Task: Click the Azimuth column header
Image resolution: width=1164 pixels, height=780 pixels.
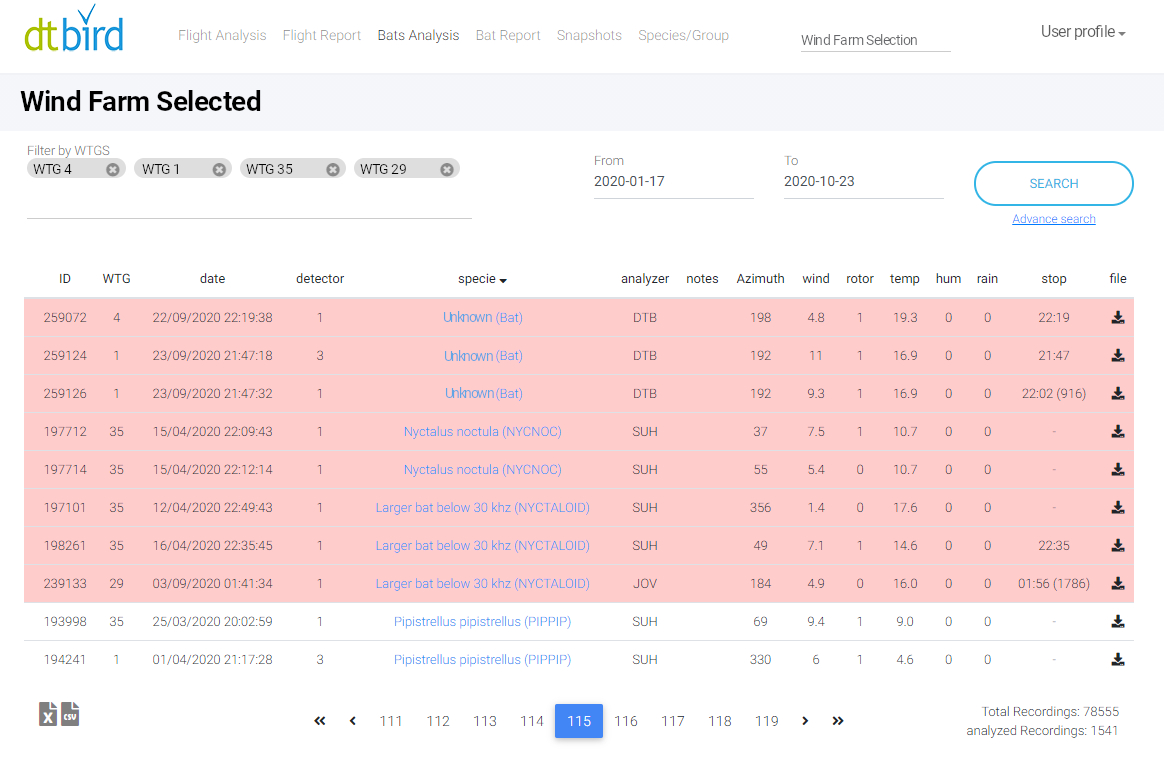Action: pyautogui.click(x=760, y=279)
